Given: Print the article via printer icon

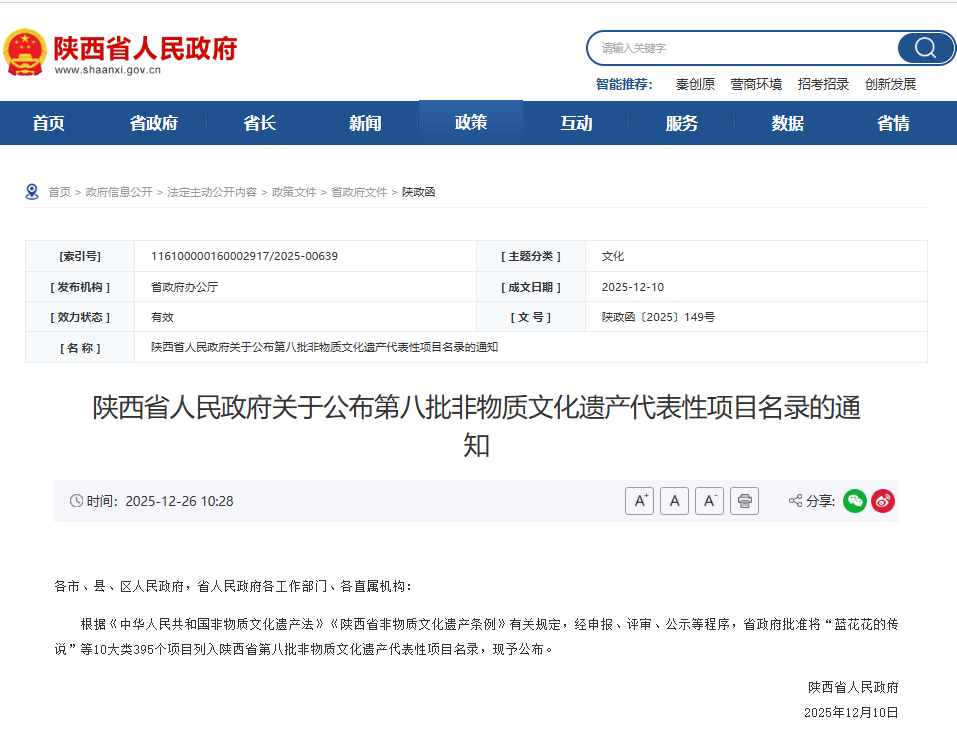Looking at the screenshot, I should (745, 501).
